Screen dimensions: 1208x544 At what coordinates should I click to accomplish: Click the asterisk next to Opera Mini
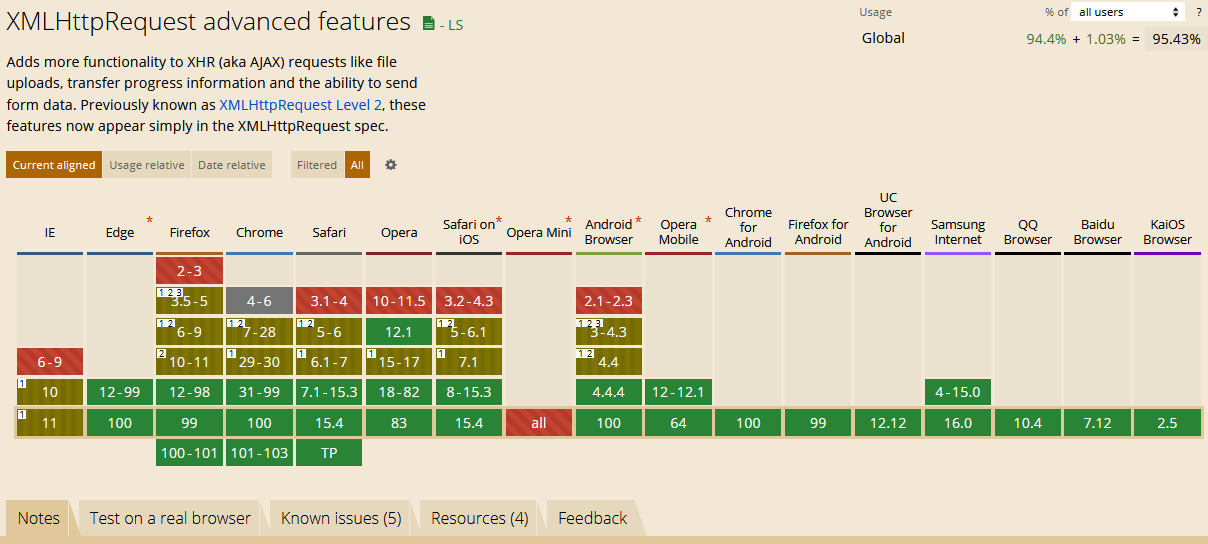tap(568, 221)
